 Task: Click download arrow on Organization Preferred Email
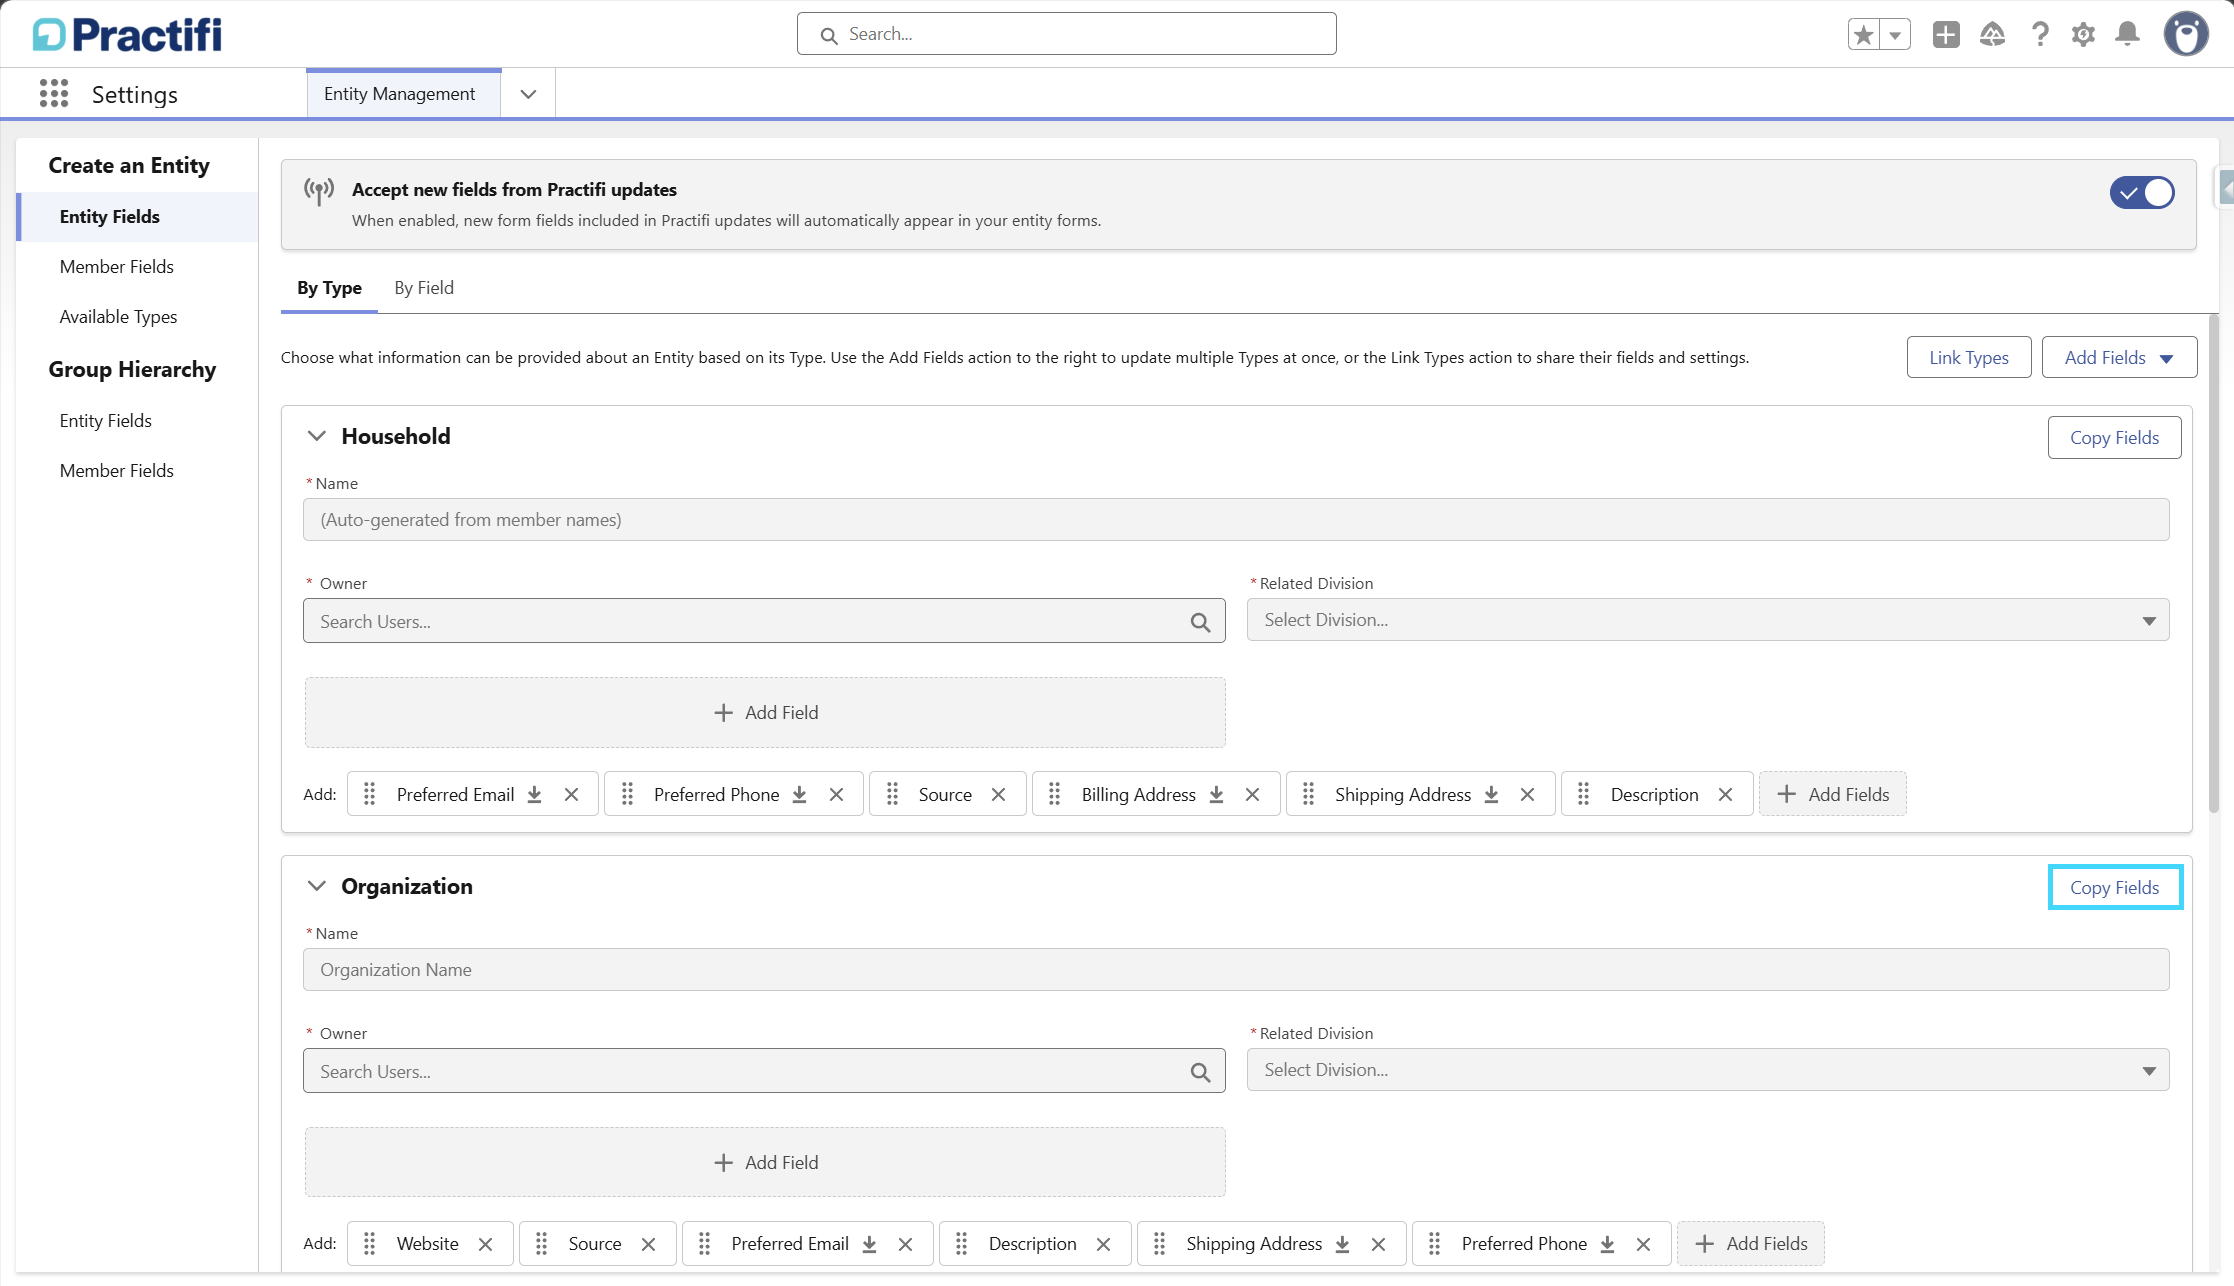(x=870, y=1244)
